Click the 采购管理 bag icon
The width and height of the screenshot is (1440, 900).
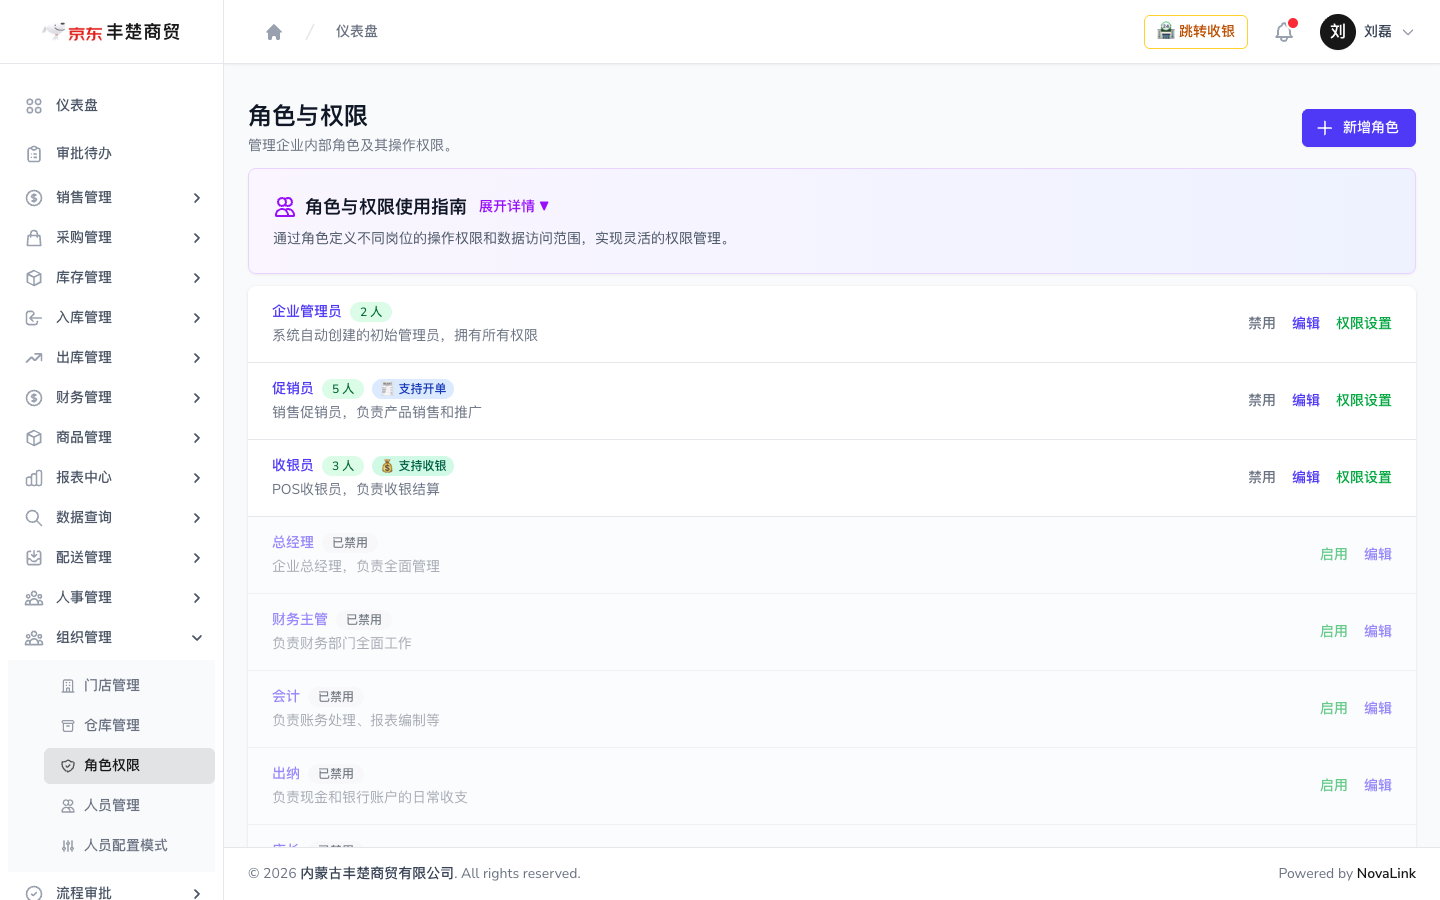(34, 238)
